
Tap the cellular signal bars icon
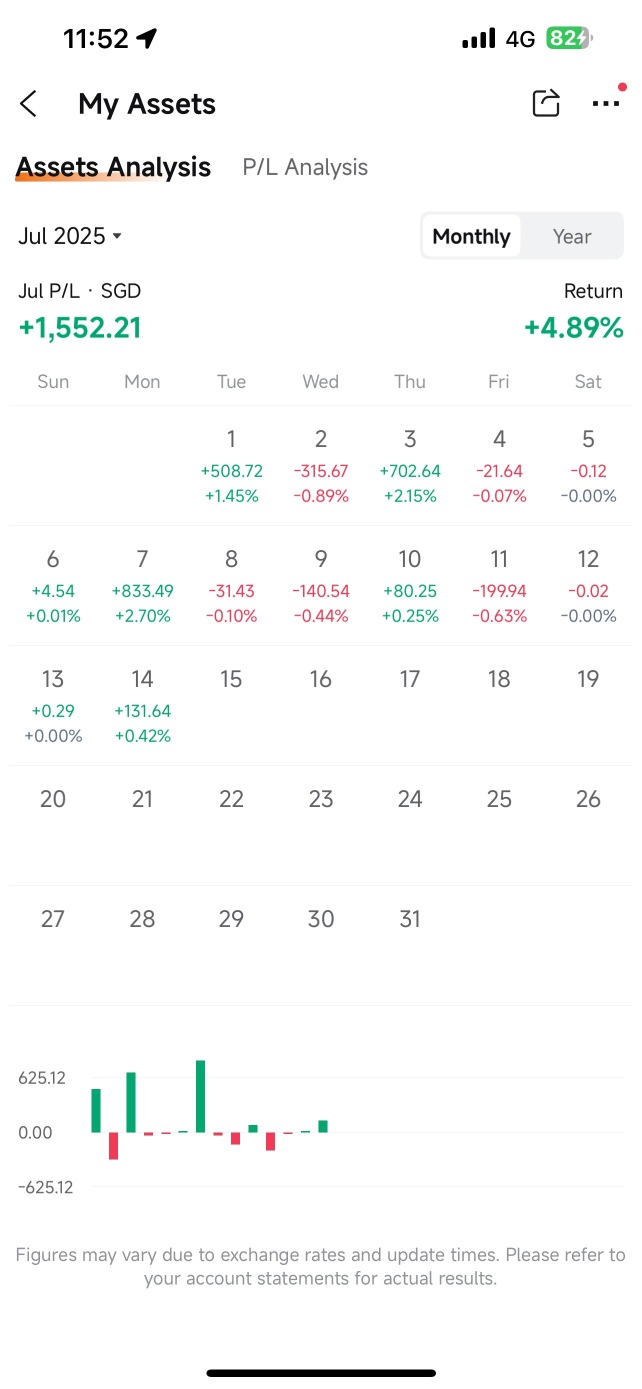tap(479, 39)
